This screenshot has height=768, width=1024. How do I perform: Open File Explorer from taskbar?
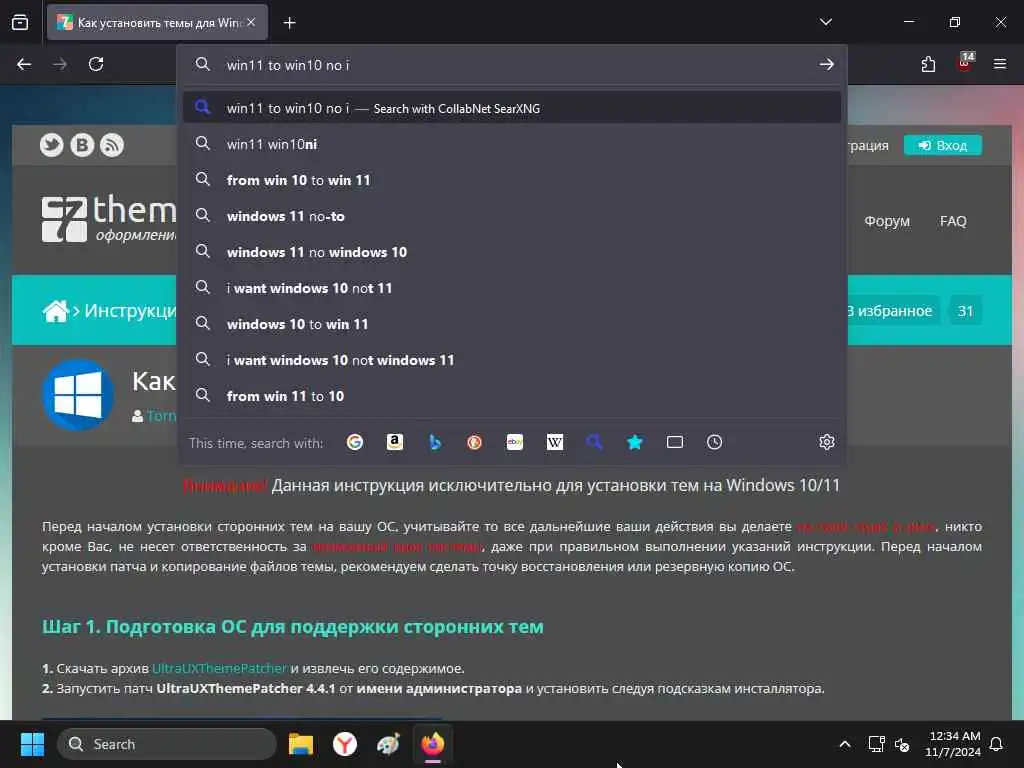point(300,744)
